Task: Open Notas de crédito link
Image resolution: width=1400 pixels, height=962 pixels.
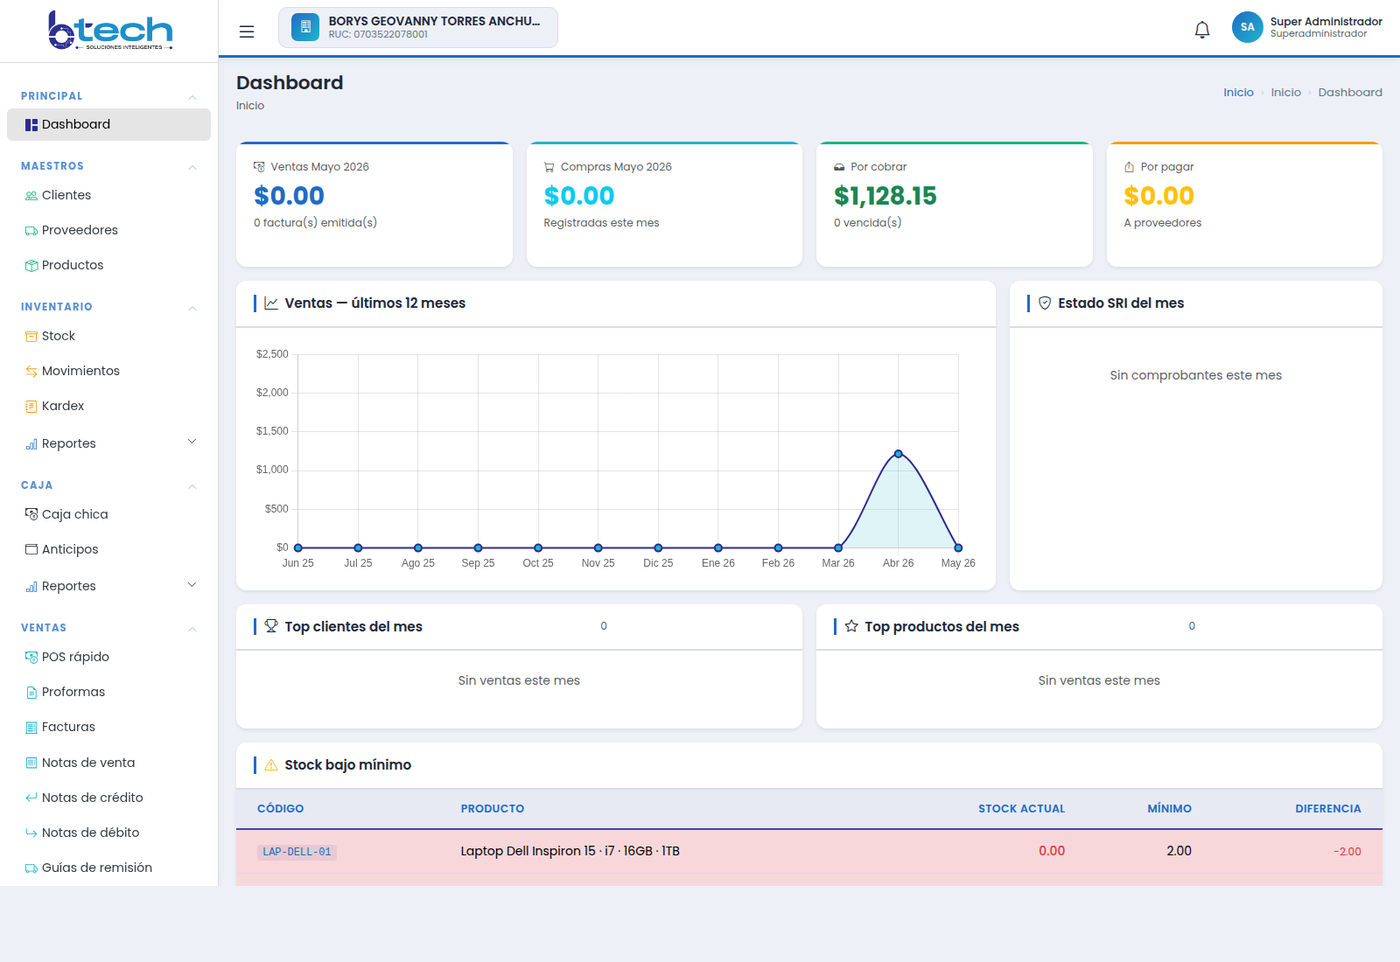Action: pyautogui.click(x=109, y=798)
